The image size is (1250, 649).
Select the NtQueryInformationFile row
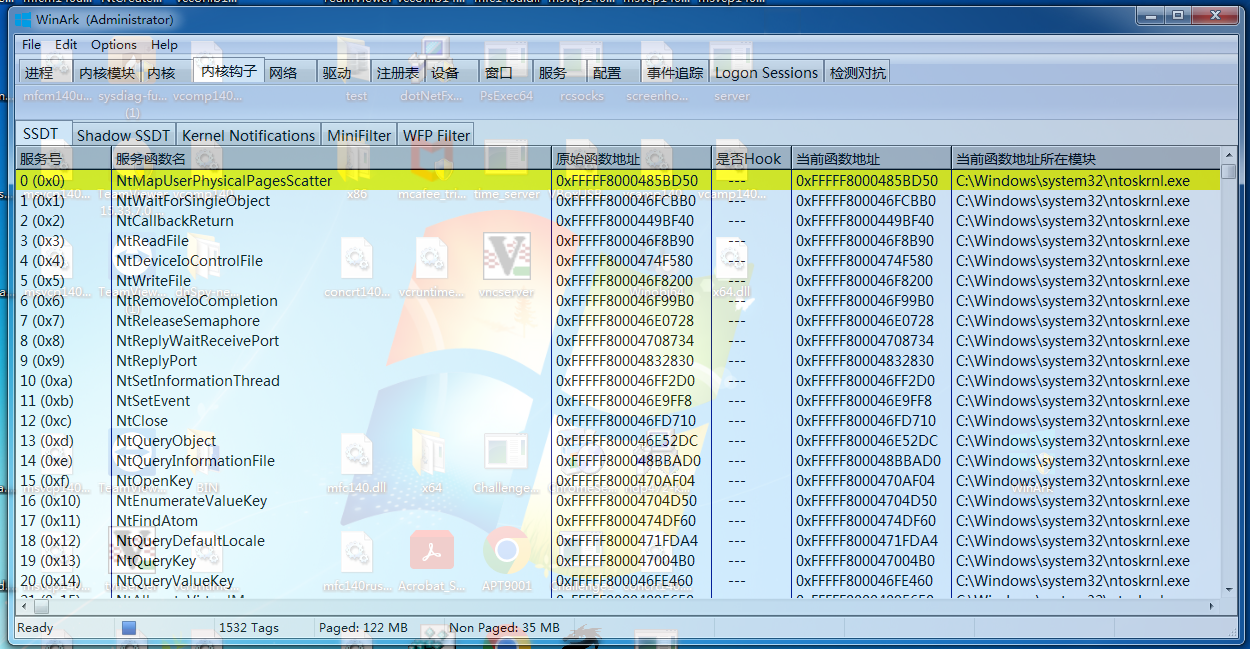pyautogui.click(x=618, y=460)
